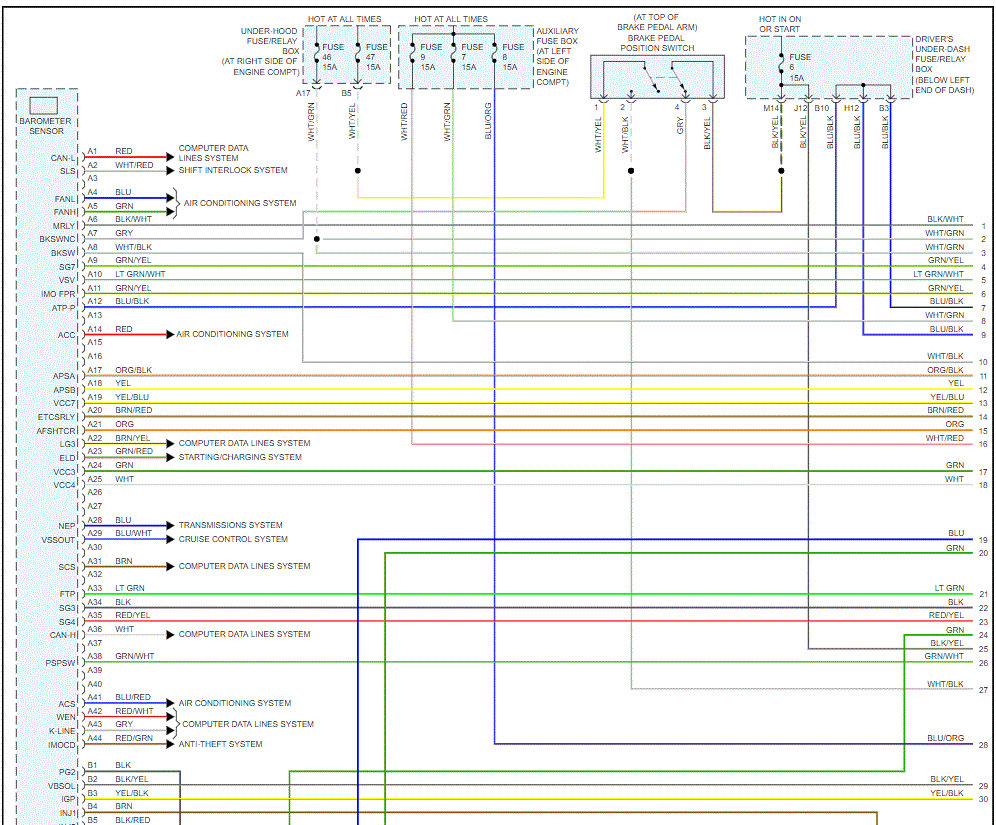Select the FUSE 46 15A label
This screenshot has height=825, width=996.
332,57
